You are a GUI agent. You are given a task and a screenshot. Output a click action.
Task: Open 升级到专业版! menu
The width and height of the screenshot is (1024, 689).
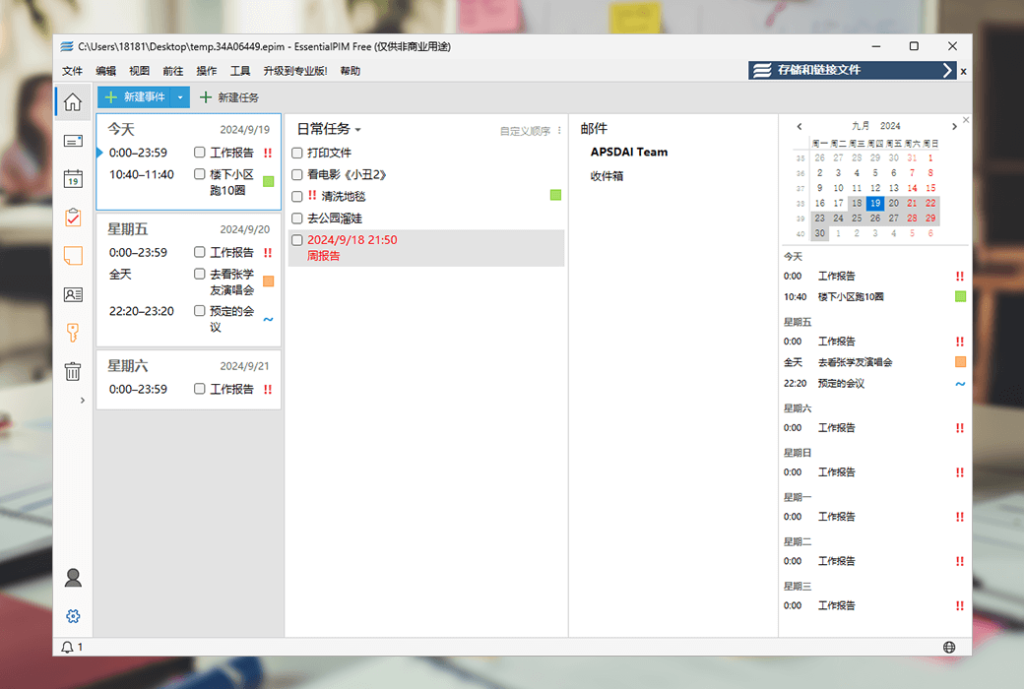tap(295, 71)
